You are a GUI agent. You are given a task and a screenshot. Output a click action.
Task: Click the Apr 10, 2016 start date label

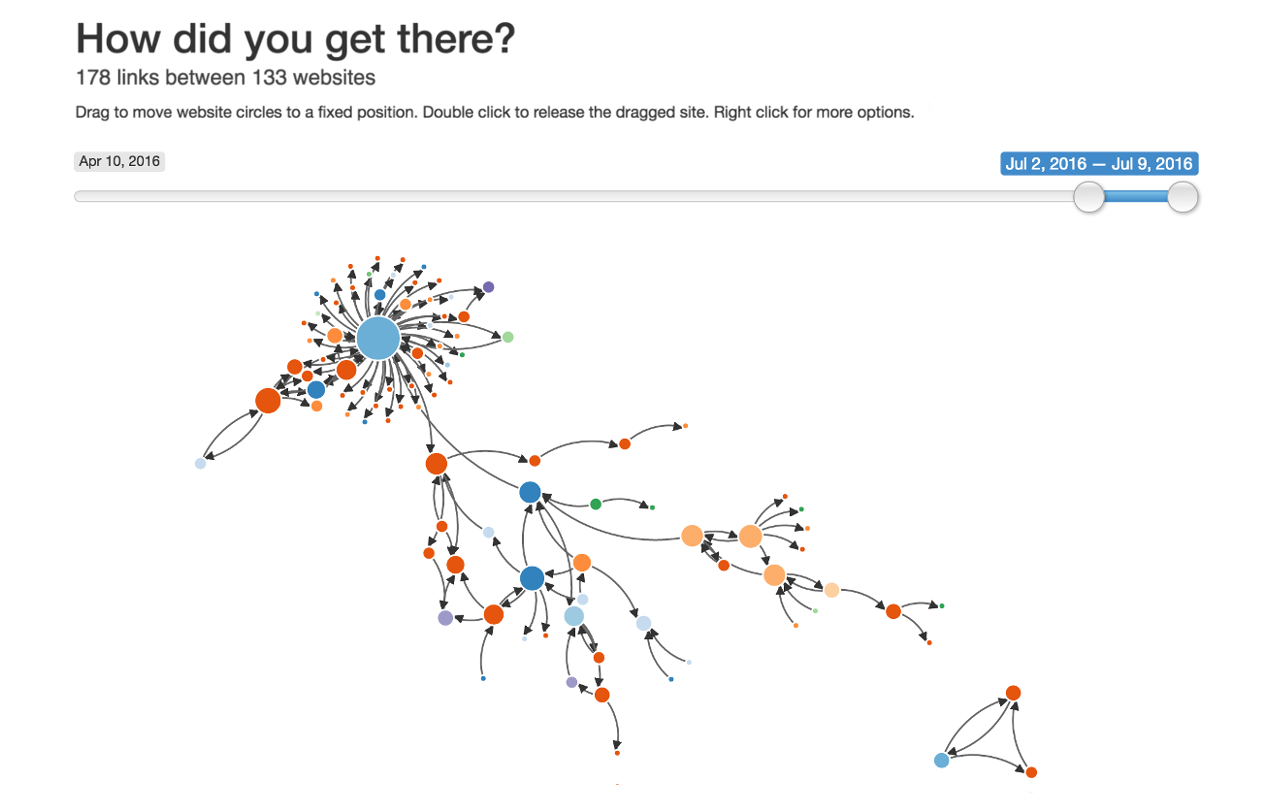pyautogui.click(x=120, y=161)
